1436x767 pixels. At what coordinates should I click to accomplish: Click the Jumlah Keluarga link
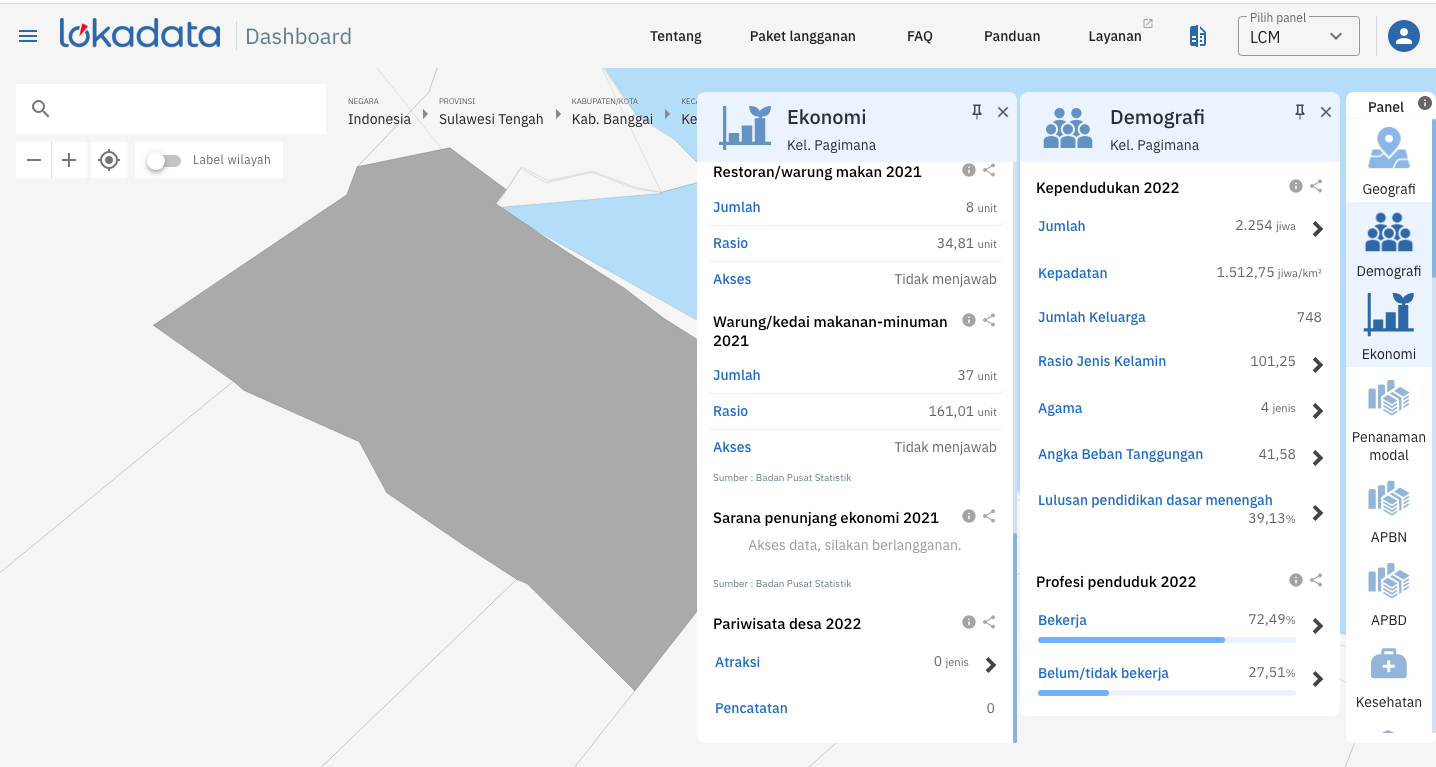[x=1091, y=317]
